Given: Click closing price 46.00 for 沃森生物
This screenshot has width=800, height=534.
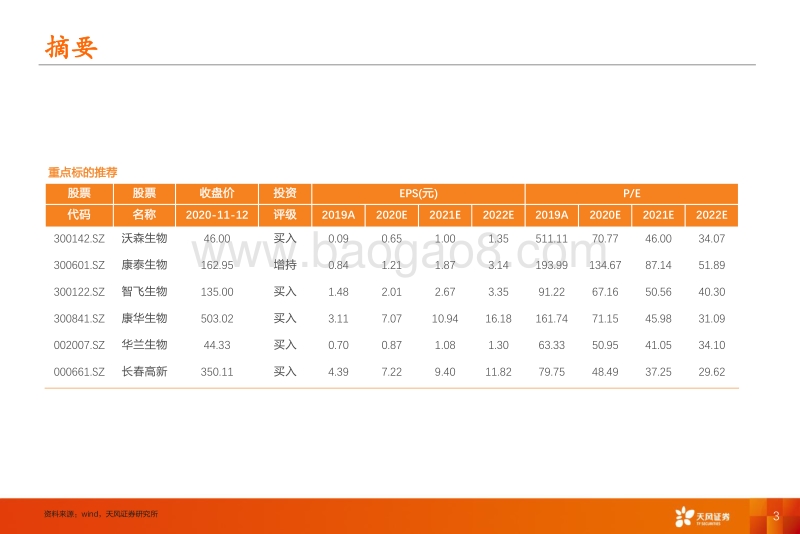Looking at the screenshot, I should click(217, 239).
